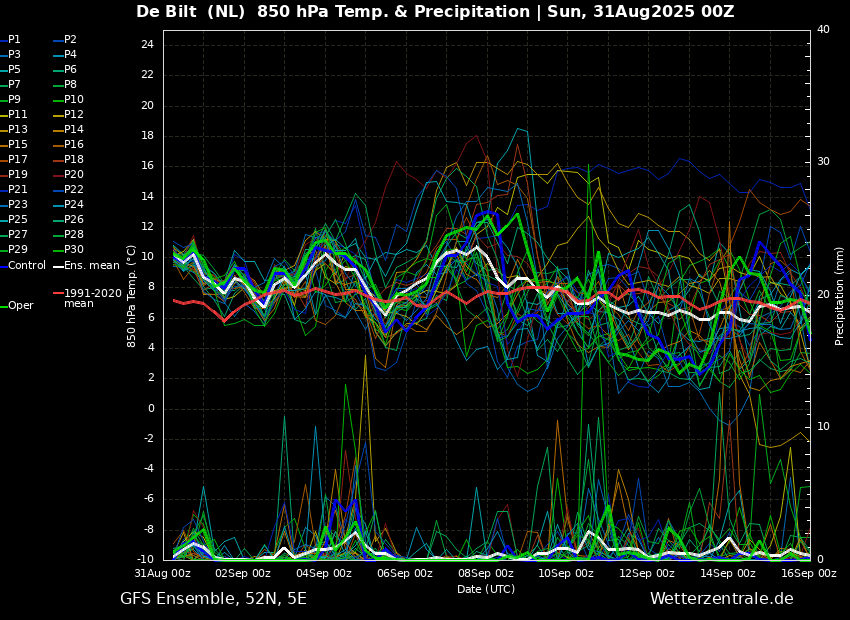Image resolution: width=850 pixels, height=620 pixels.
Task: Click the GFS Ensemble, 52N, 5E label
Action: tap(213, 599)
